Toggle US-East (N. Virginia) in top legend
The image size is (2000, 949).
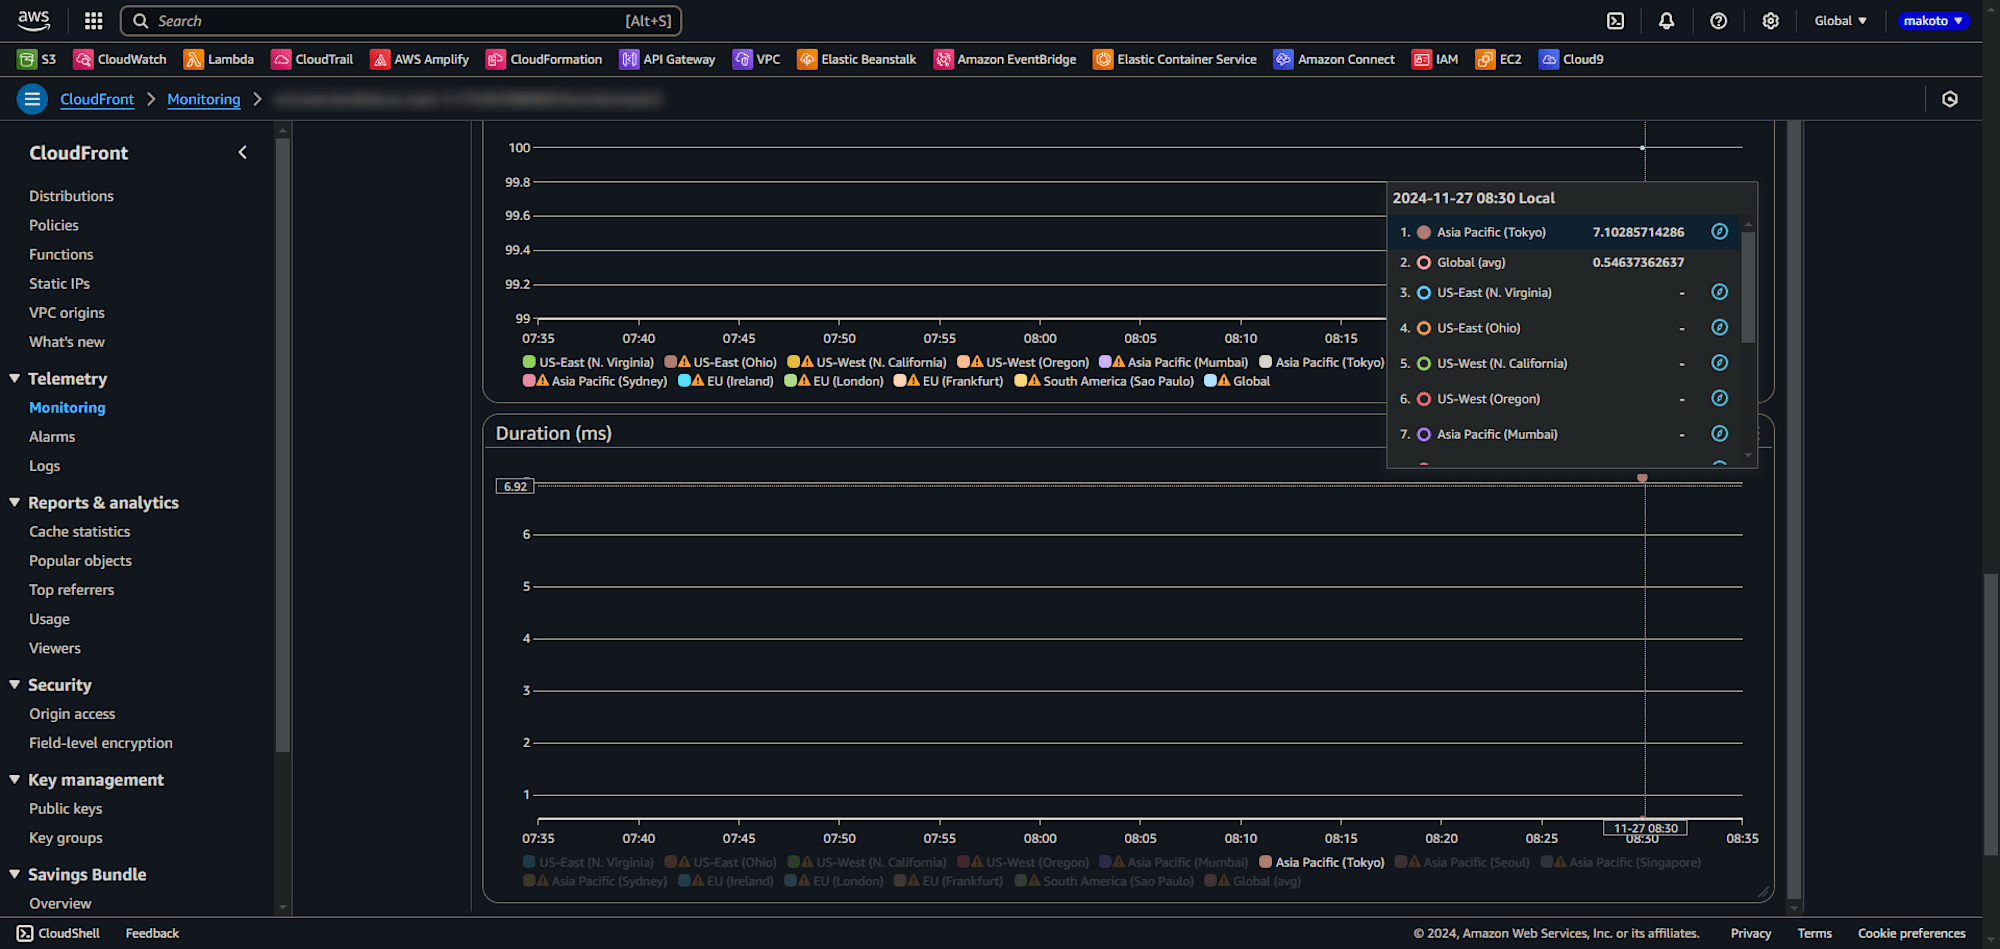[588, 362]
